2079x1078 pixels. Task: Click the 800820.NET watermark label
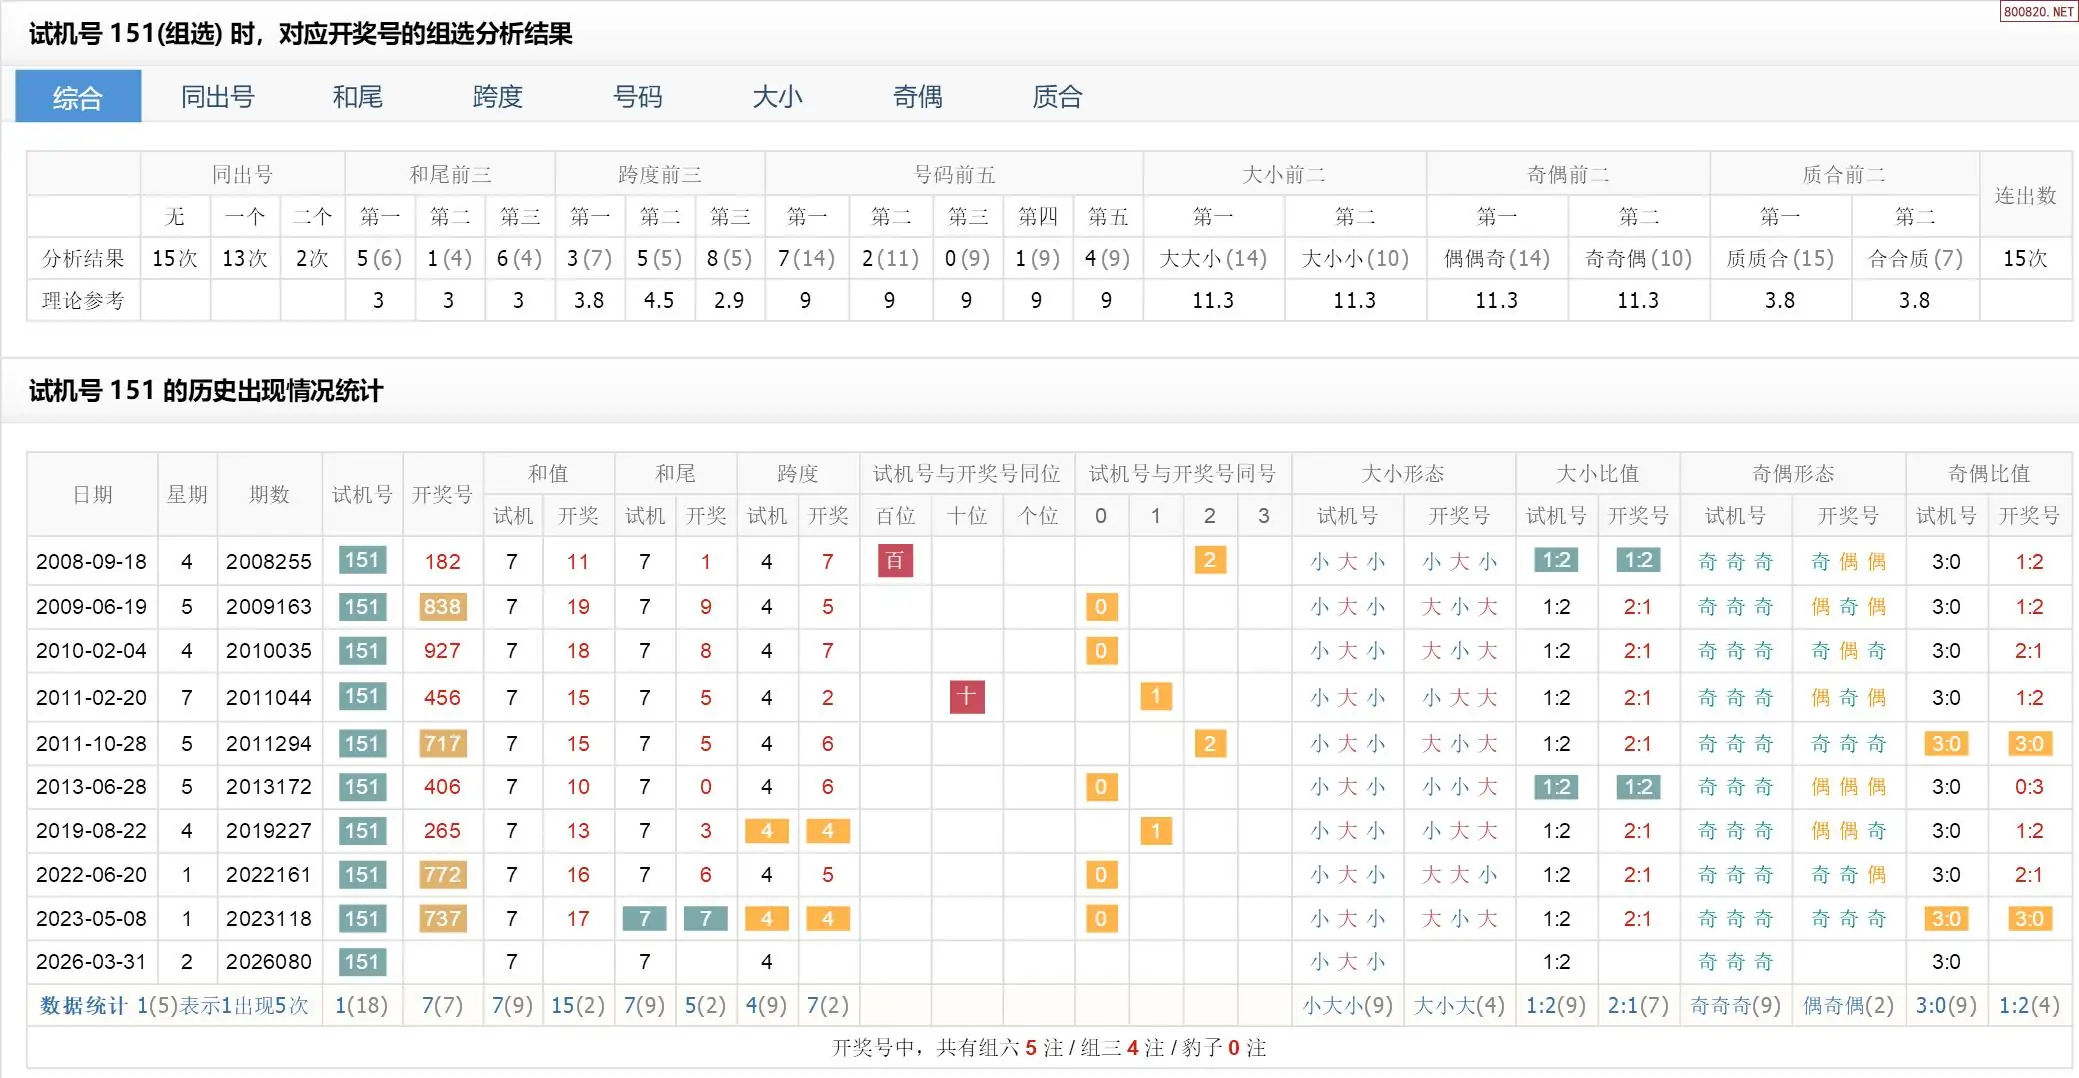pos(2037,12)
